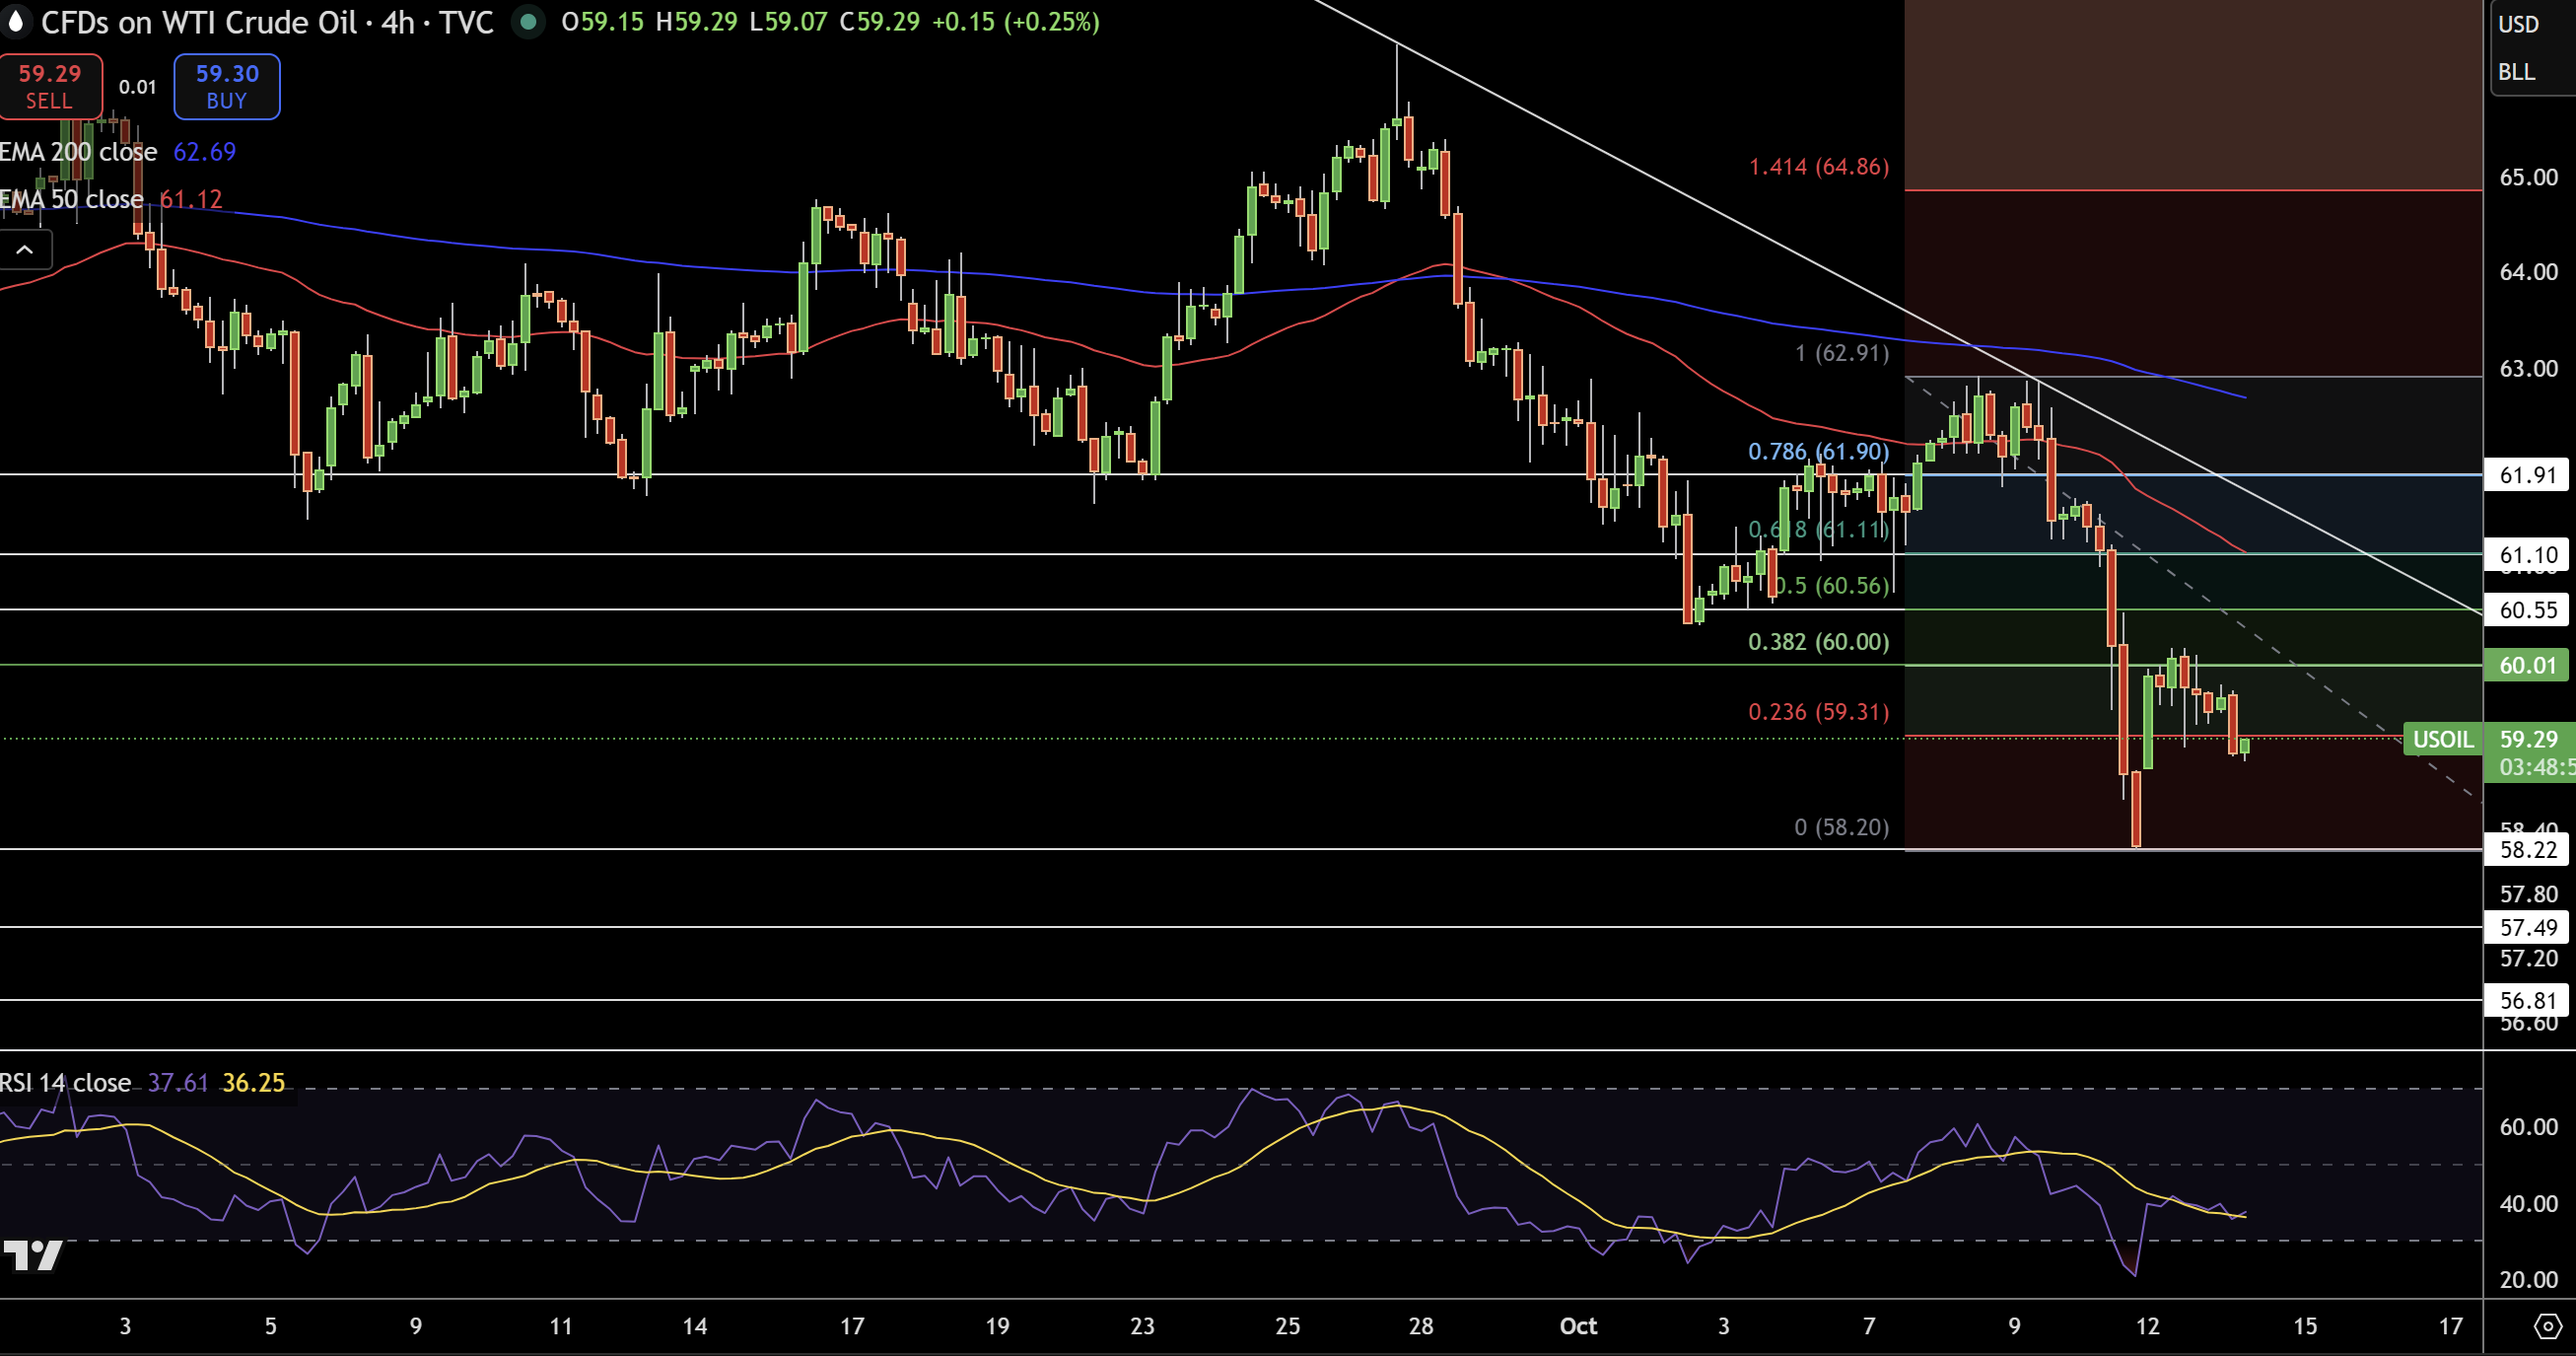Click the USOIL price label tag
The height and width of the screenshot is (1356, 2576).
[x=2443, y=739]
